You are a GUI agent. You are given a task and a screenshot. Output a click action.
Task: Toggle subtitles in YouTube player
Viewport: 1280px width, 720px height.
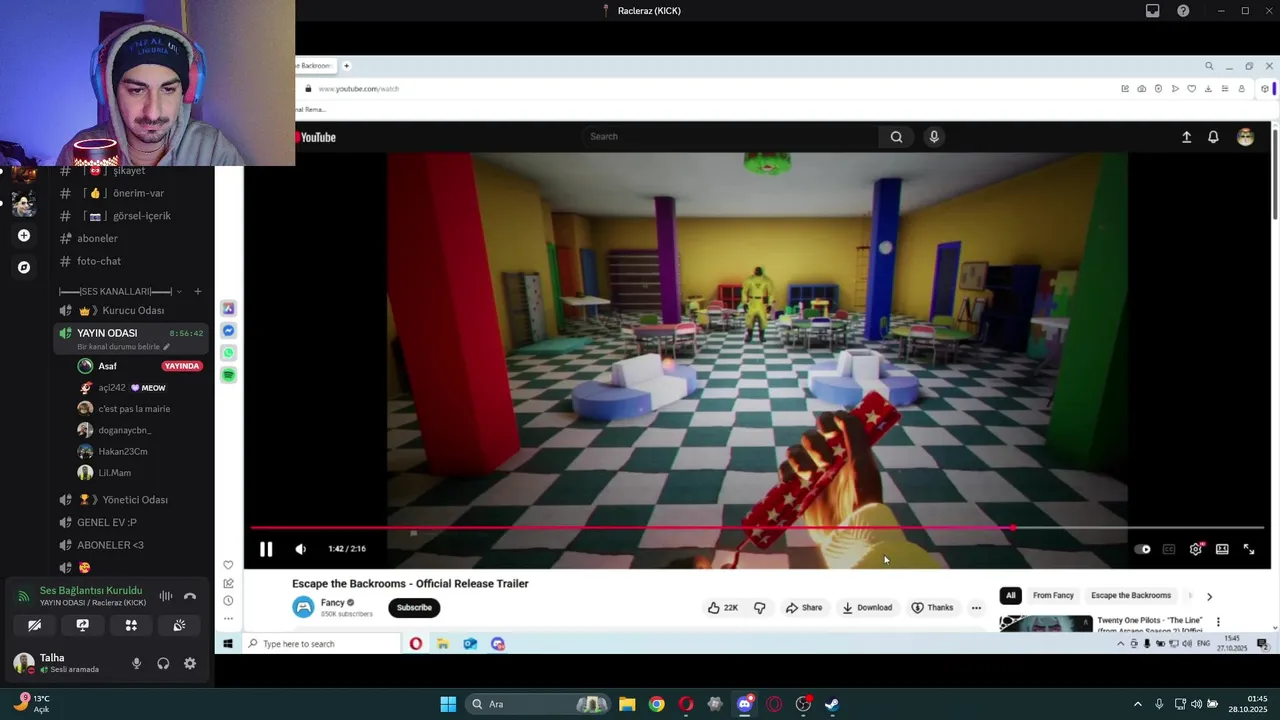coord(1169,549)
